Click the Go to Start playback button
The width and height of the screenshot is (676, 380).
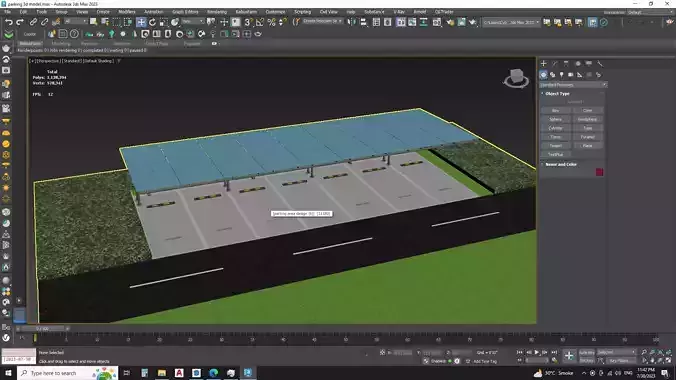click(x=520, y=352)
